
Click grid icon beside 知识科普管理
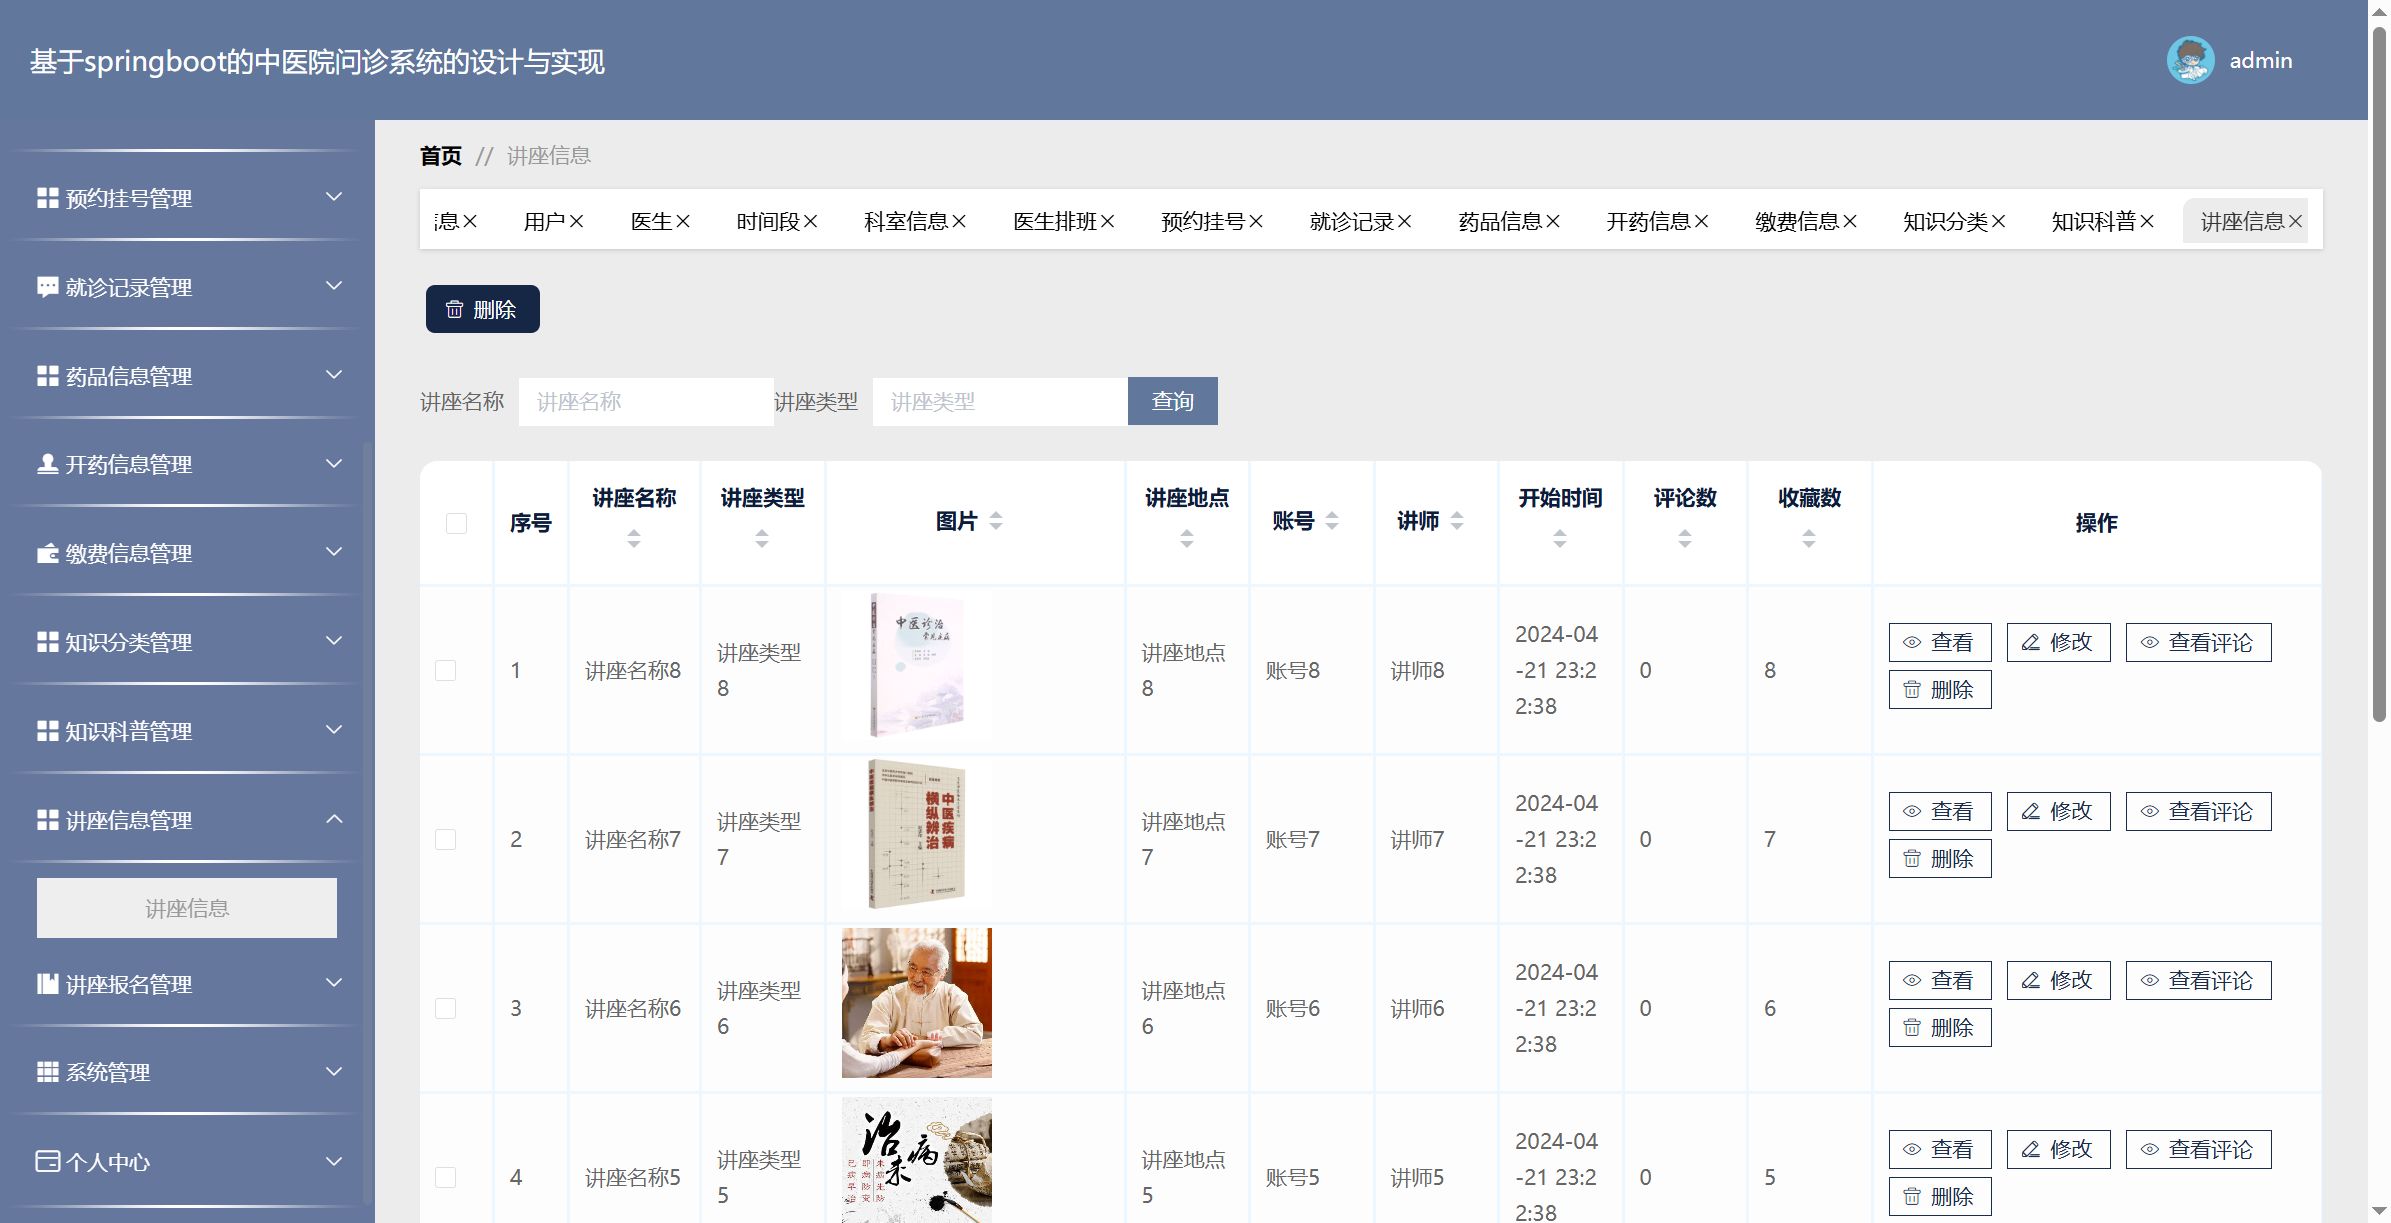pos(47,731)
